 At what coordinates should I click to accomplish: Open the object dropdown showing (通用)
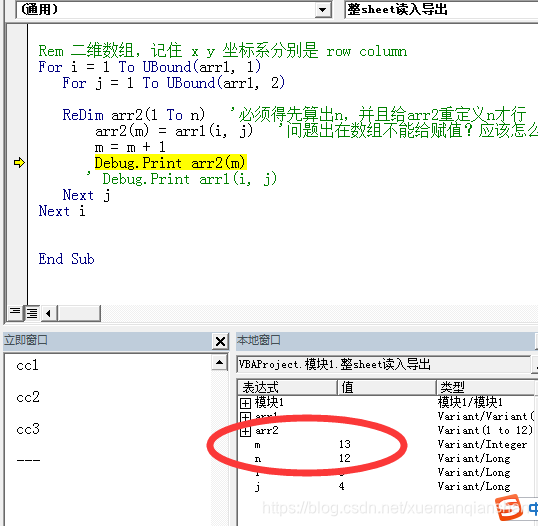point(174,9)
